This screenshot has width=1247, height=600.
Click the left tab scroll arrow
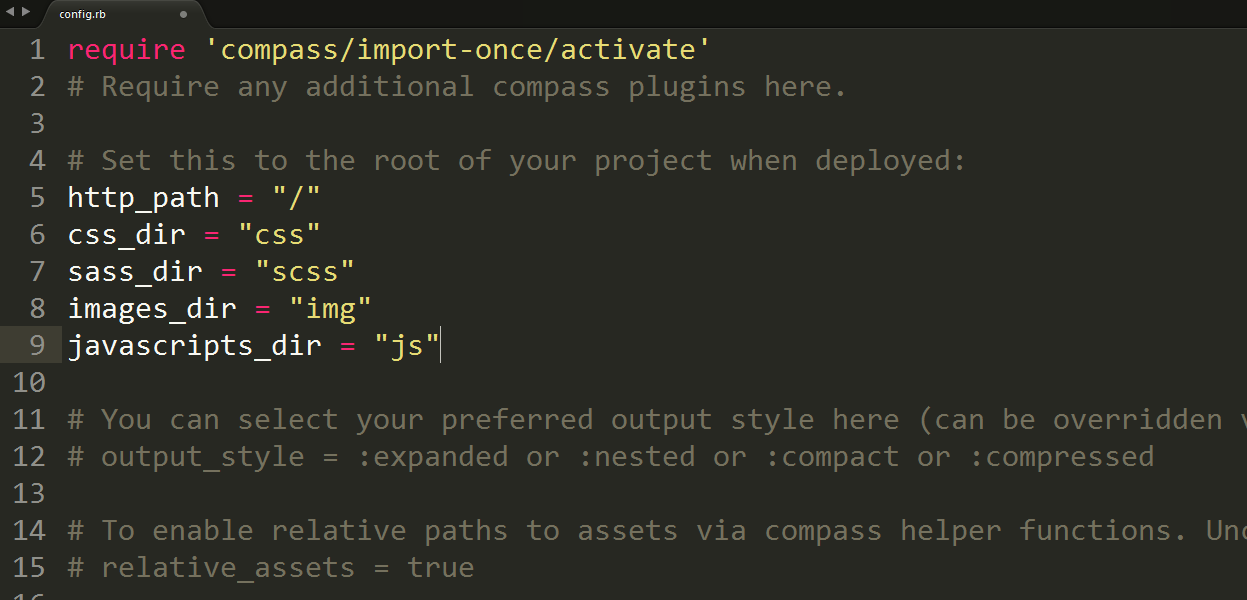9,10
